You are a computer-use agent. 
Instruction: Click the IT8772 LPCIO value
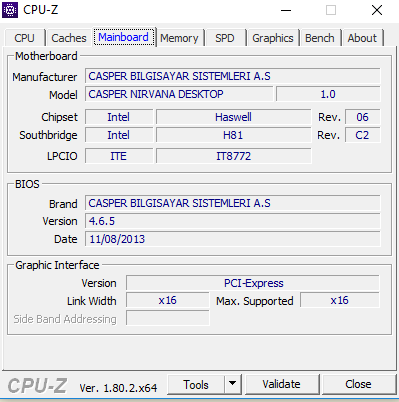[x=233, y=156]
